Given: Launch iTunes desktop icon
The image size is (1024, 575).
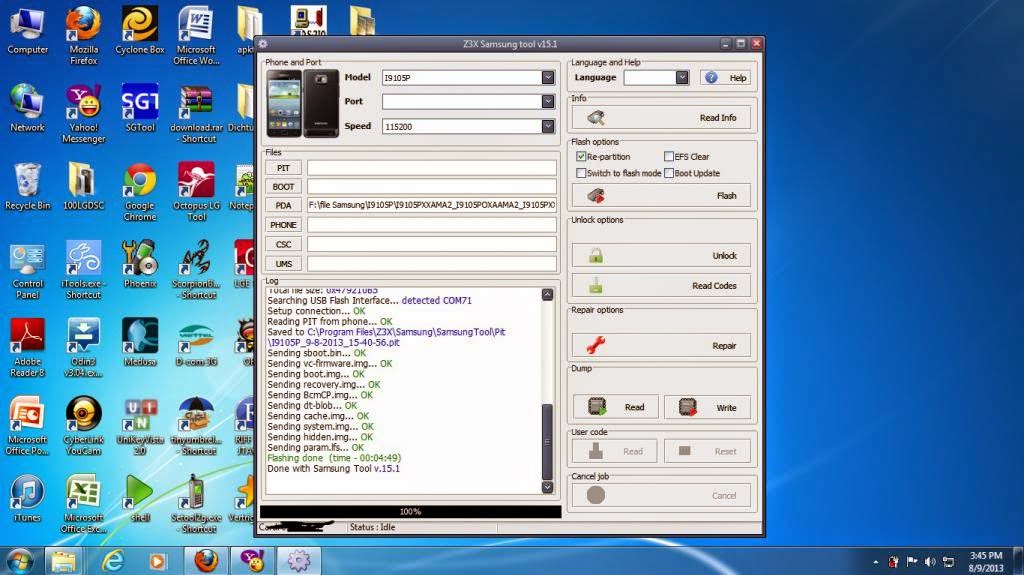Looking at the screenshot, I should tap(27, 497).
